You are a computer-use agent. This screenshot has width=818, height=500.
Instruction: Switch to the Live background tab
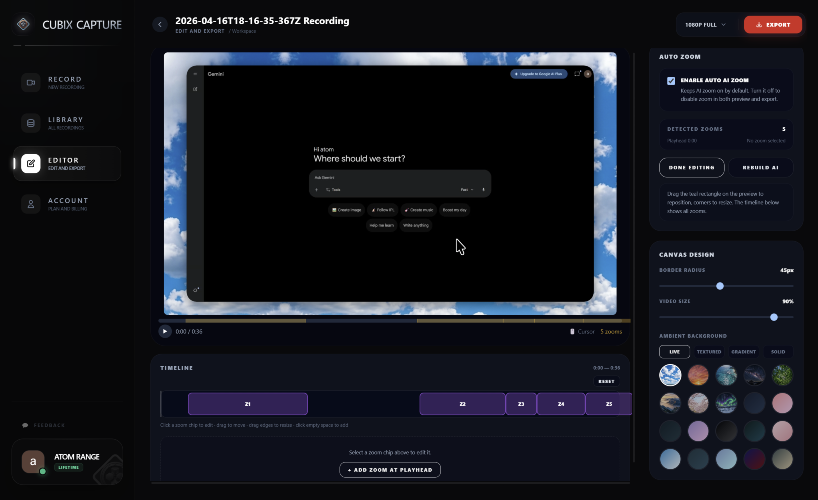tap(675, 352)
